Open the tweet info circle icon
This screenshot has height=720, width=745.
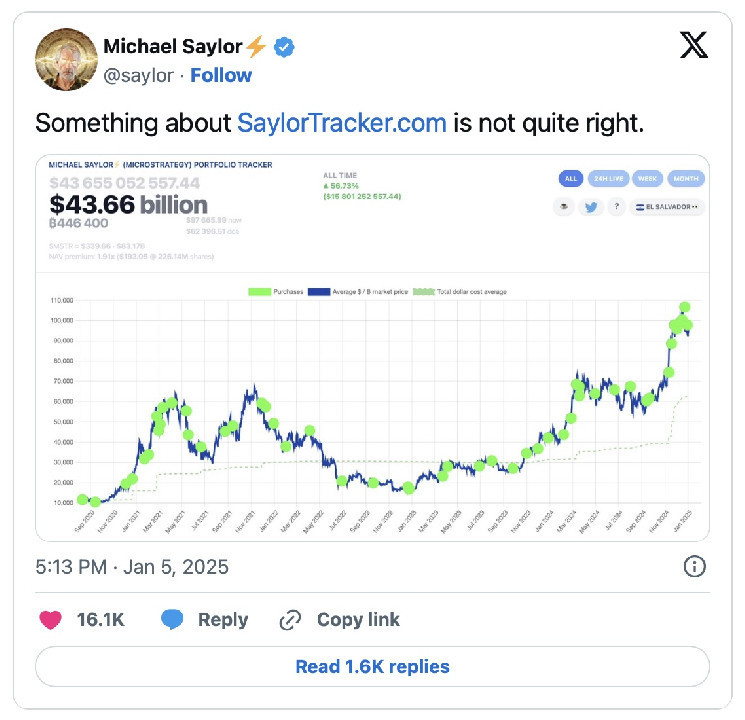coord(694,567)
